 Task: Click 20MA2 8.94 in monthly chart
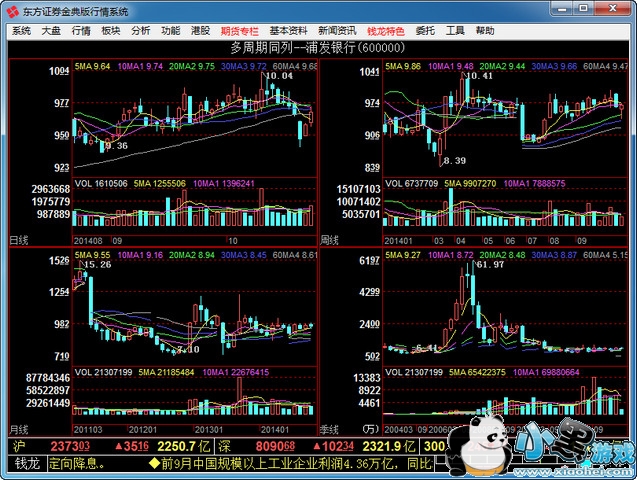click(x=192, y=255)
